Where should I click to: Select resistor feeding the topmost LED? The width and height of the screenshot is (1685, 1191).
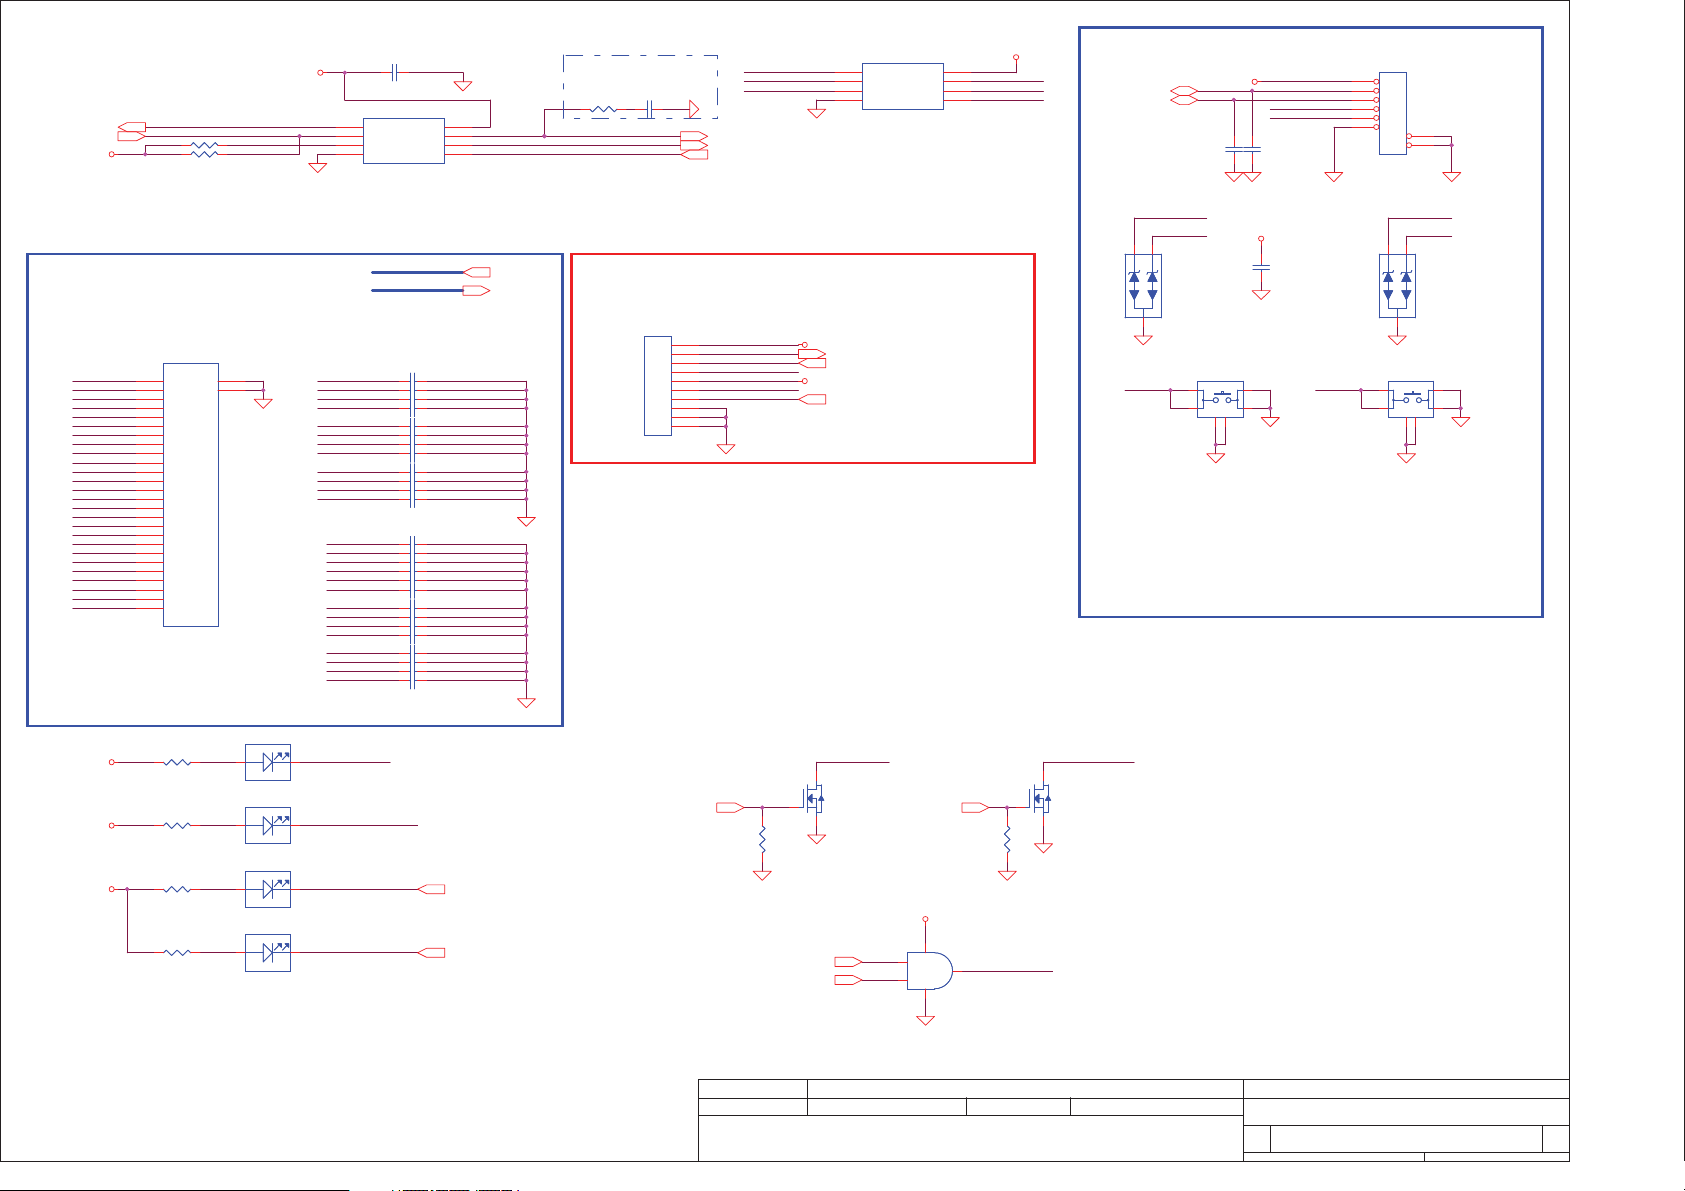177,762
